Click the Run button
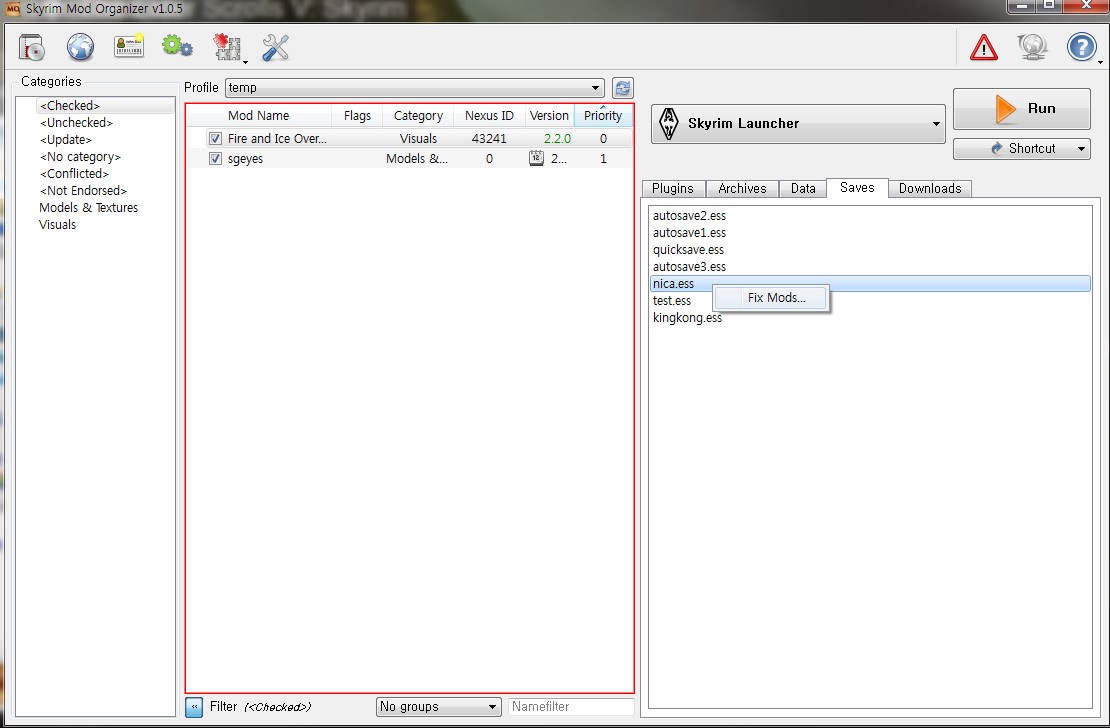The width and height of the screenshot is (1110, 728). 1022,108
